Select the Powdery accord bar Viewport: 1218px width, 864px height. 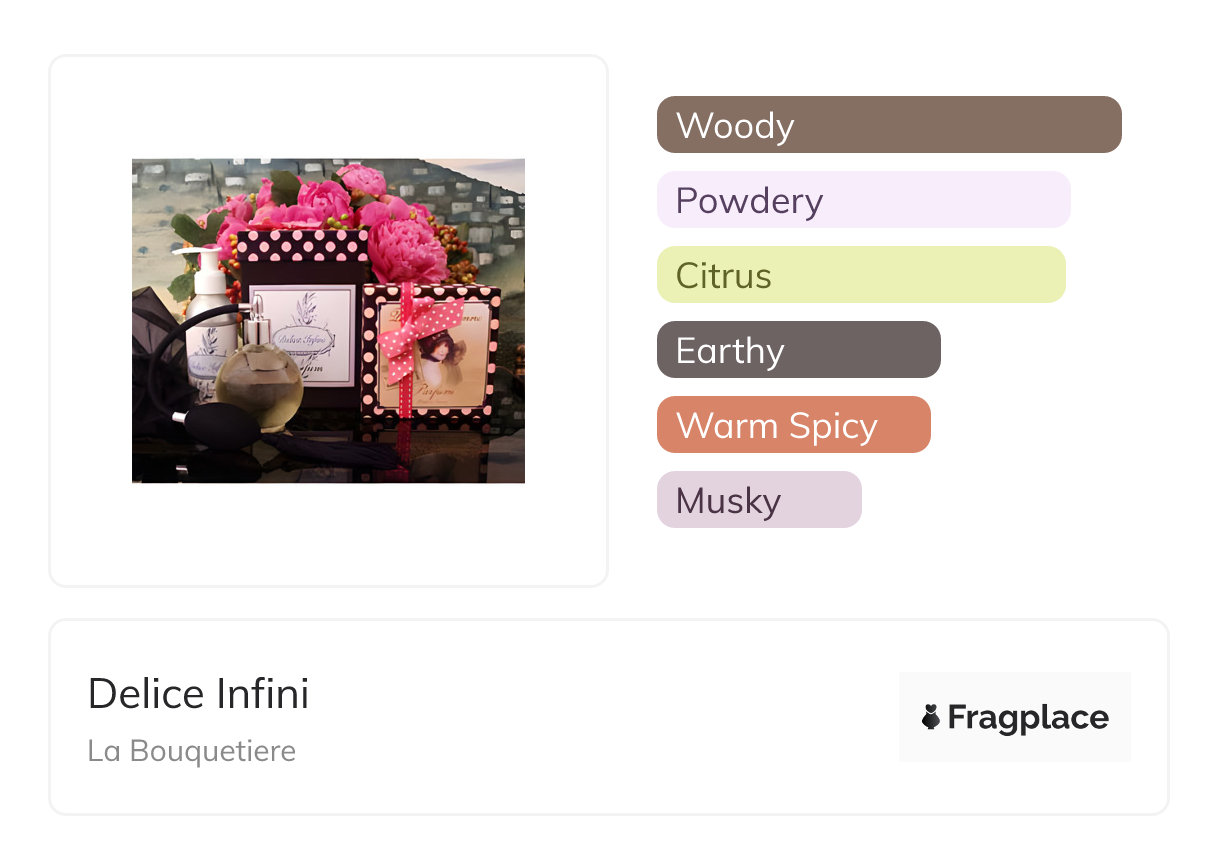[x=863, y=200]
